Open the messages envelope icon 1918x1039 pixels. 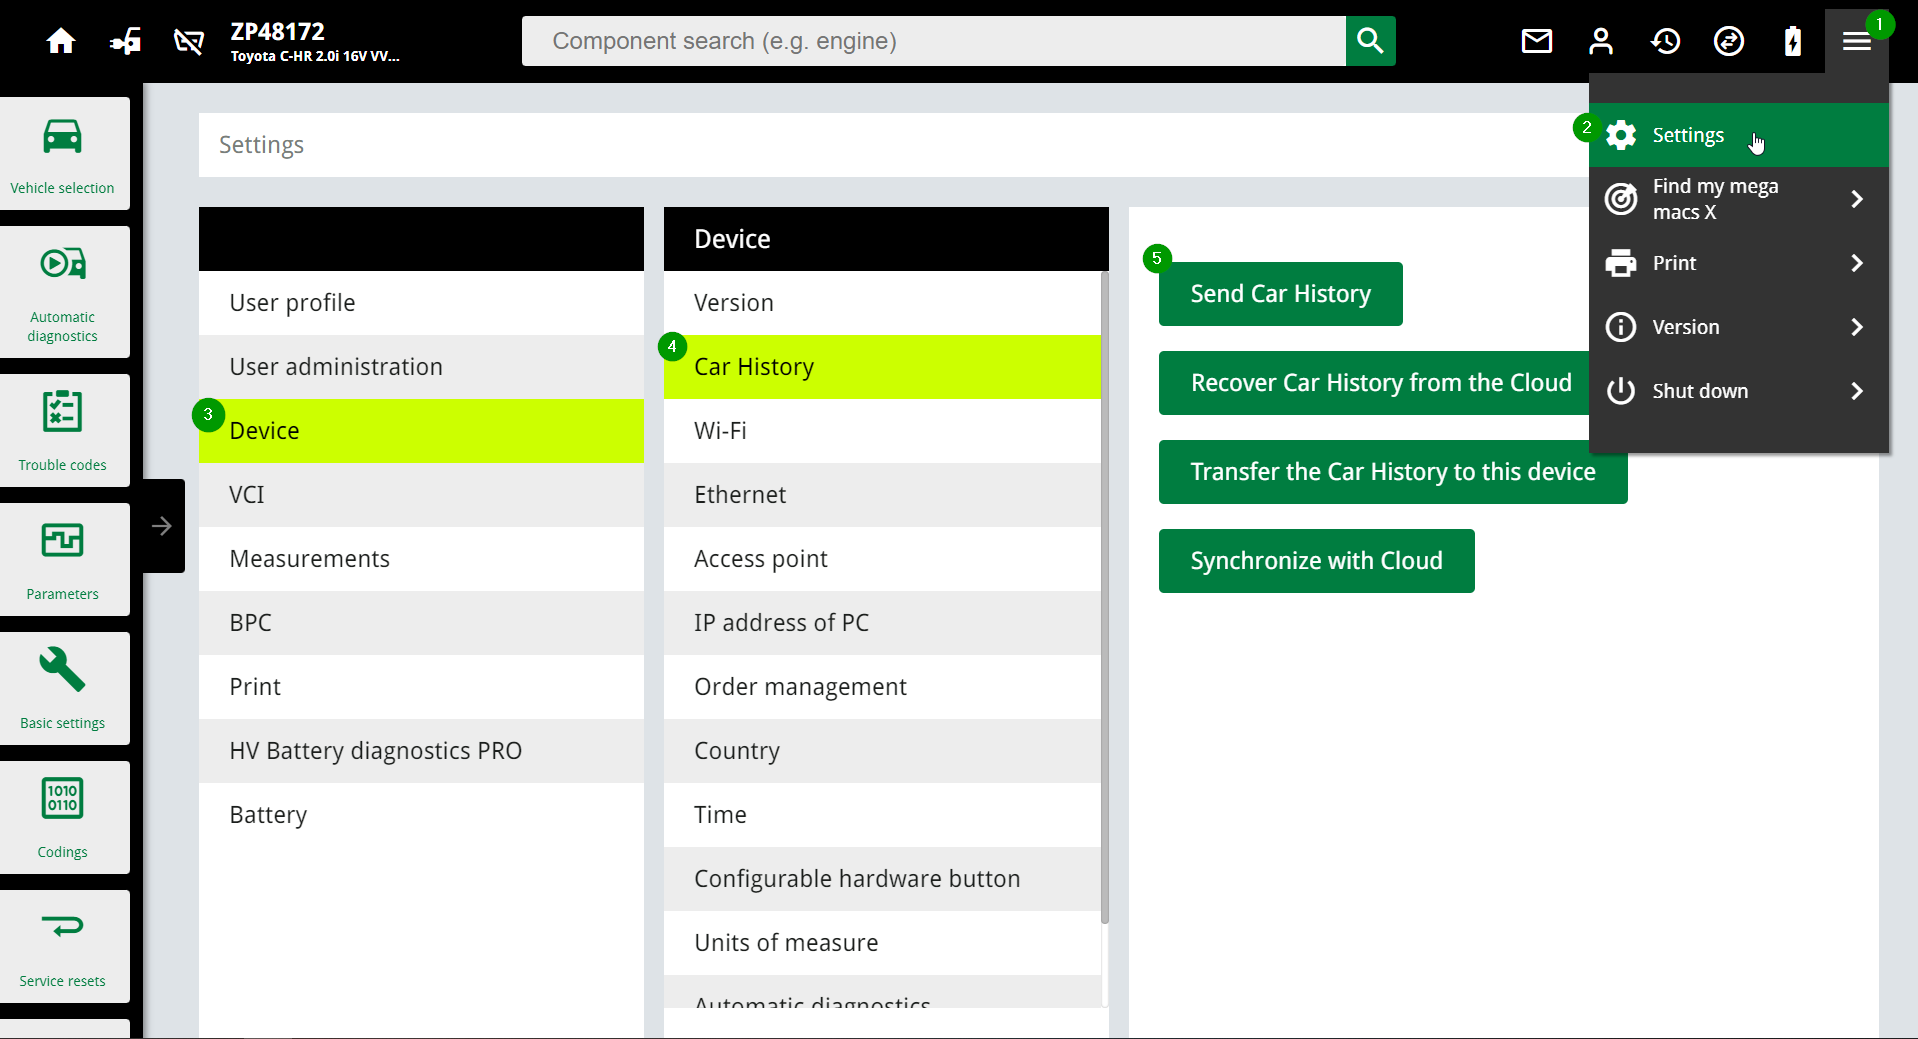1537,41
